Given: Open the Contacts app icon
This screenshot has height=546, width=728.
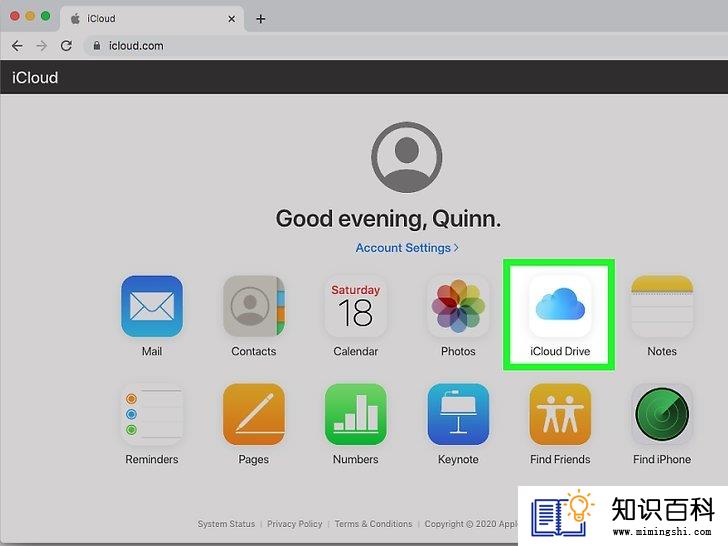Looking at the screenshot, I should (x=254, y=306).
